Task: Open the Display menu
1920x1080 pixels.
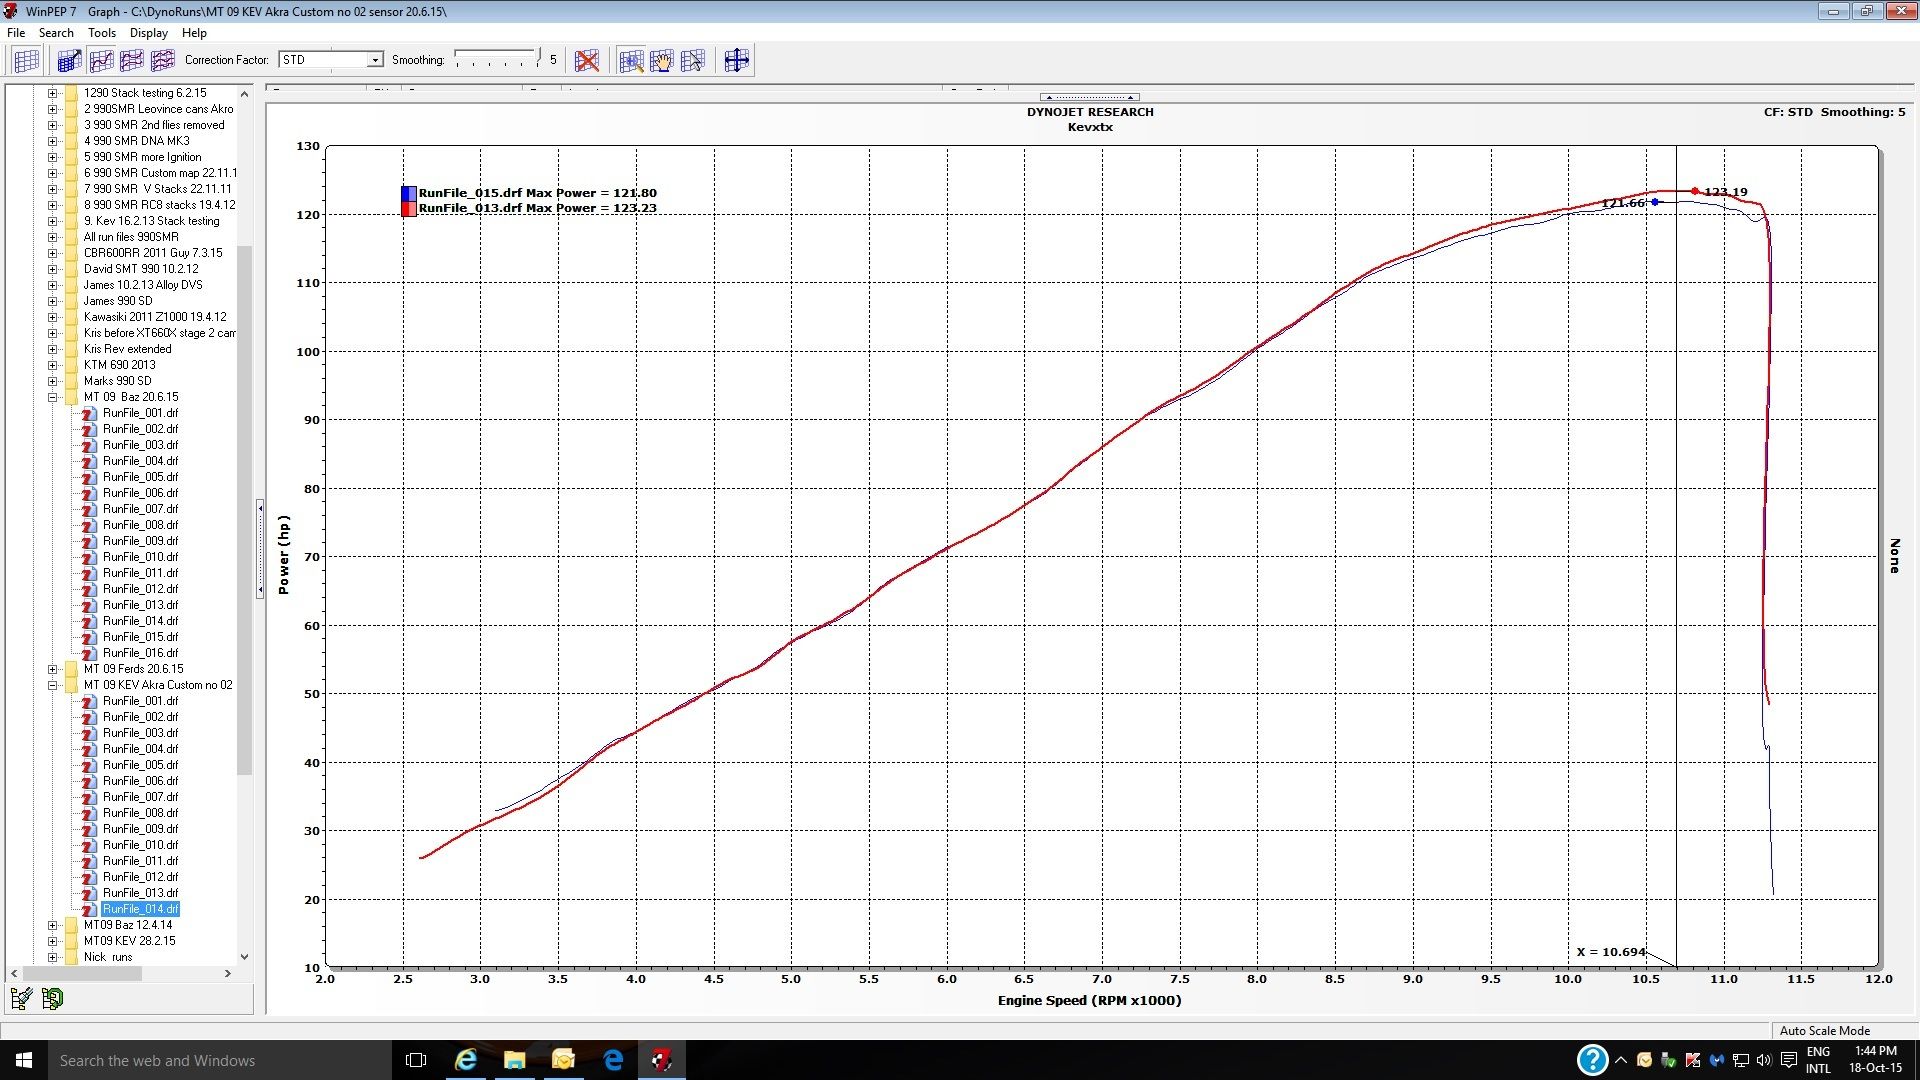Action: click(x=148, y=33)
